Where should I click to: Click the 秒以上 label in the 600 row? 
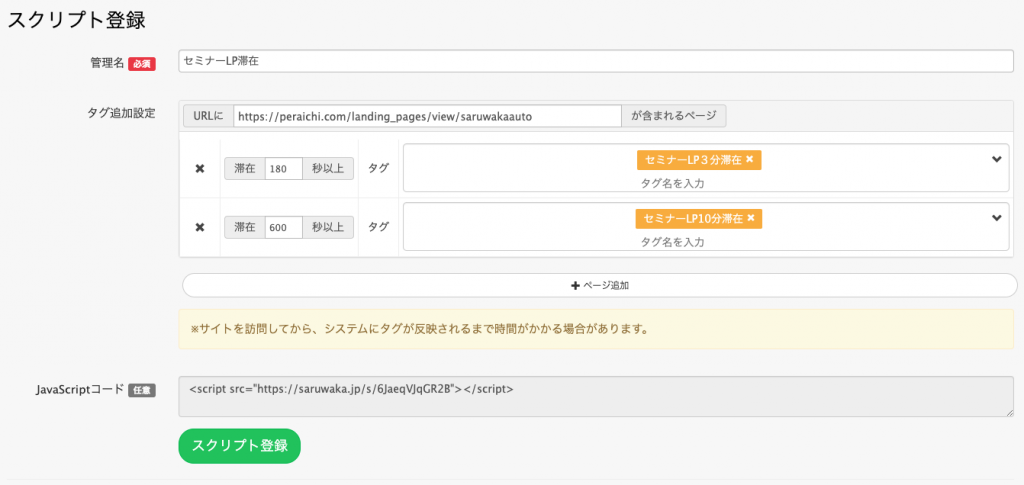point(328,227)
